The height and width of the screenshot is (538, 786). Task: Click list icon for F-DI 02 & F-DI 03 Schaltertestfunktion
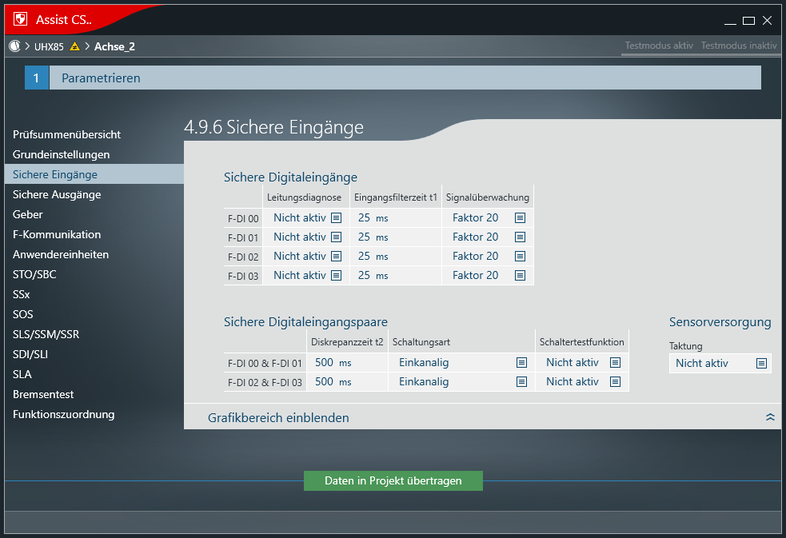(615, 382)
